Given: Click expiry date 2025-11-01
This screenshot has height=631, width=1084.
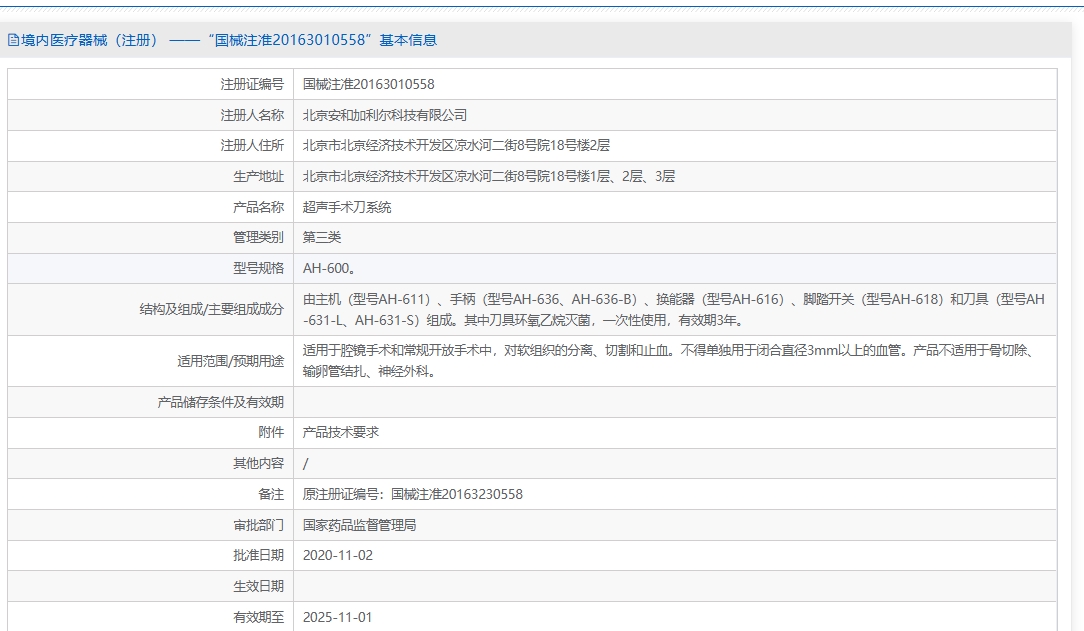Looking at the screenshot, I should click(337, 617).
